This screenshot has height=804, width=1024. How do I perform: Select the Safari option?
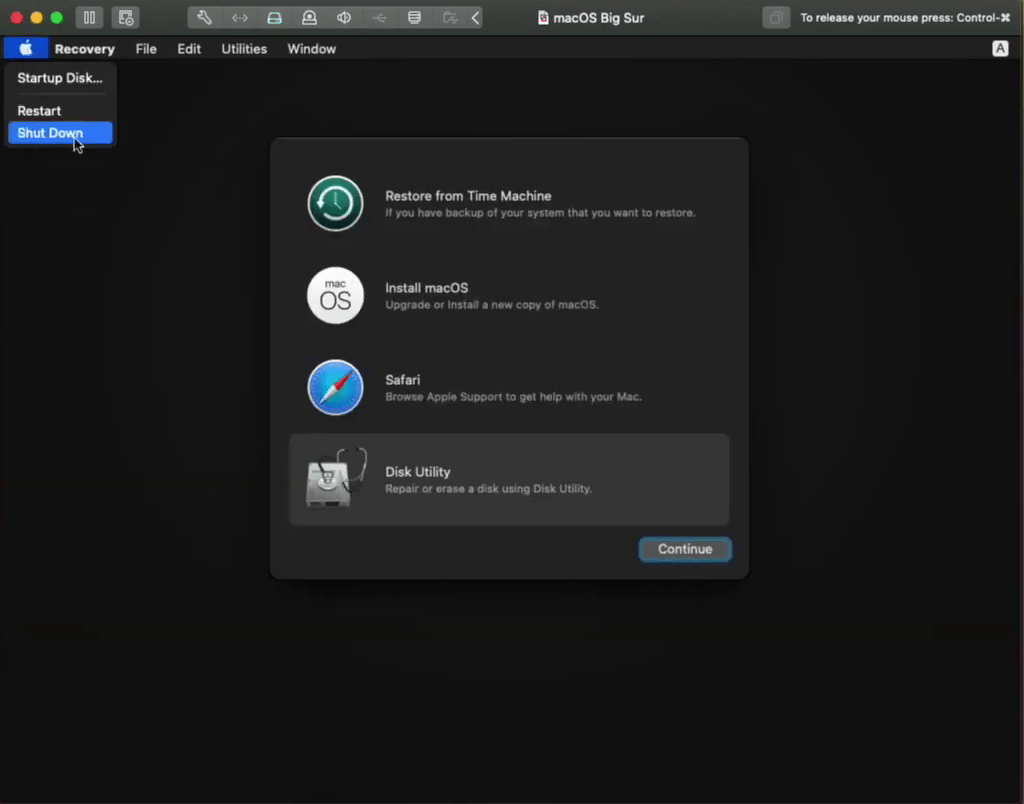click(x=509, y=388)
